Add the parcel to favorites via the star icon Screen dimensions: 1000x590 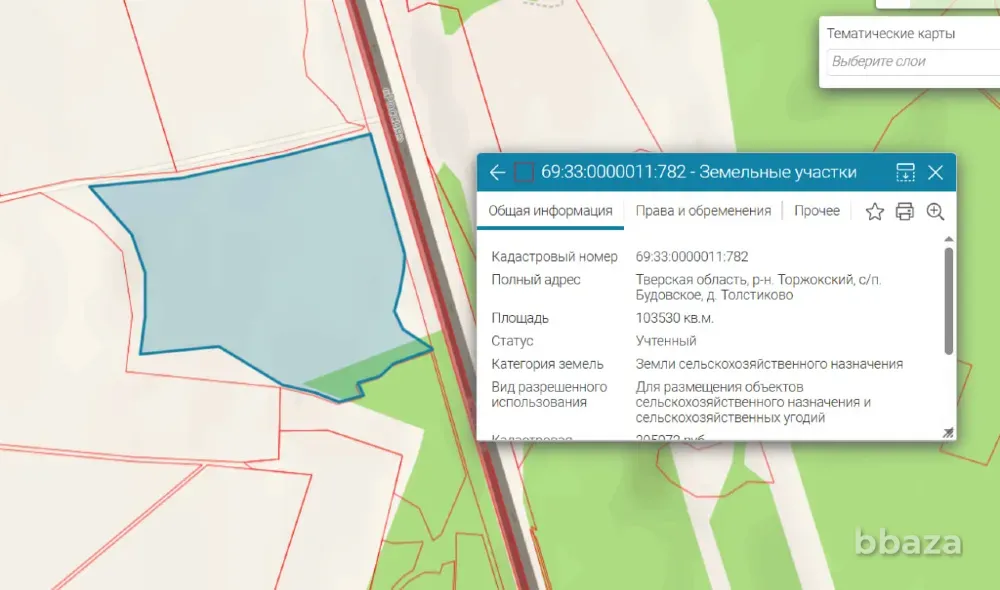[x=874, y=211]
